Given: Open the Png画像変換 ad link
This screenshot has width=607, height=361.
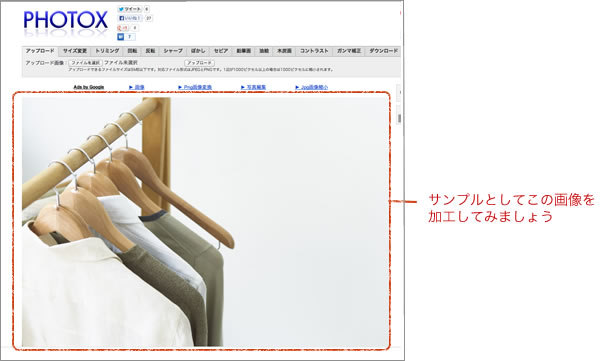Looking at the screenshot, I should click(195, 87).
